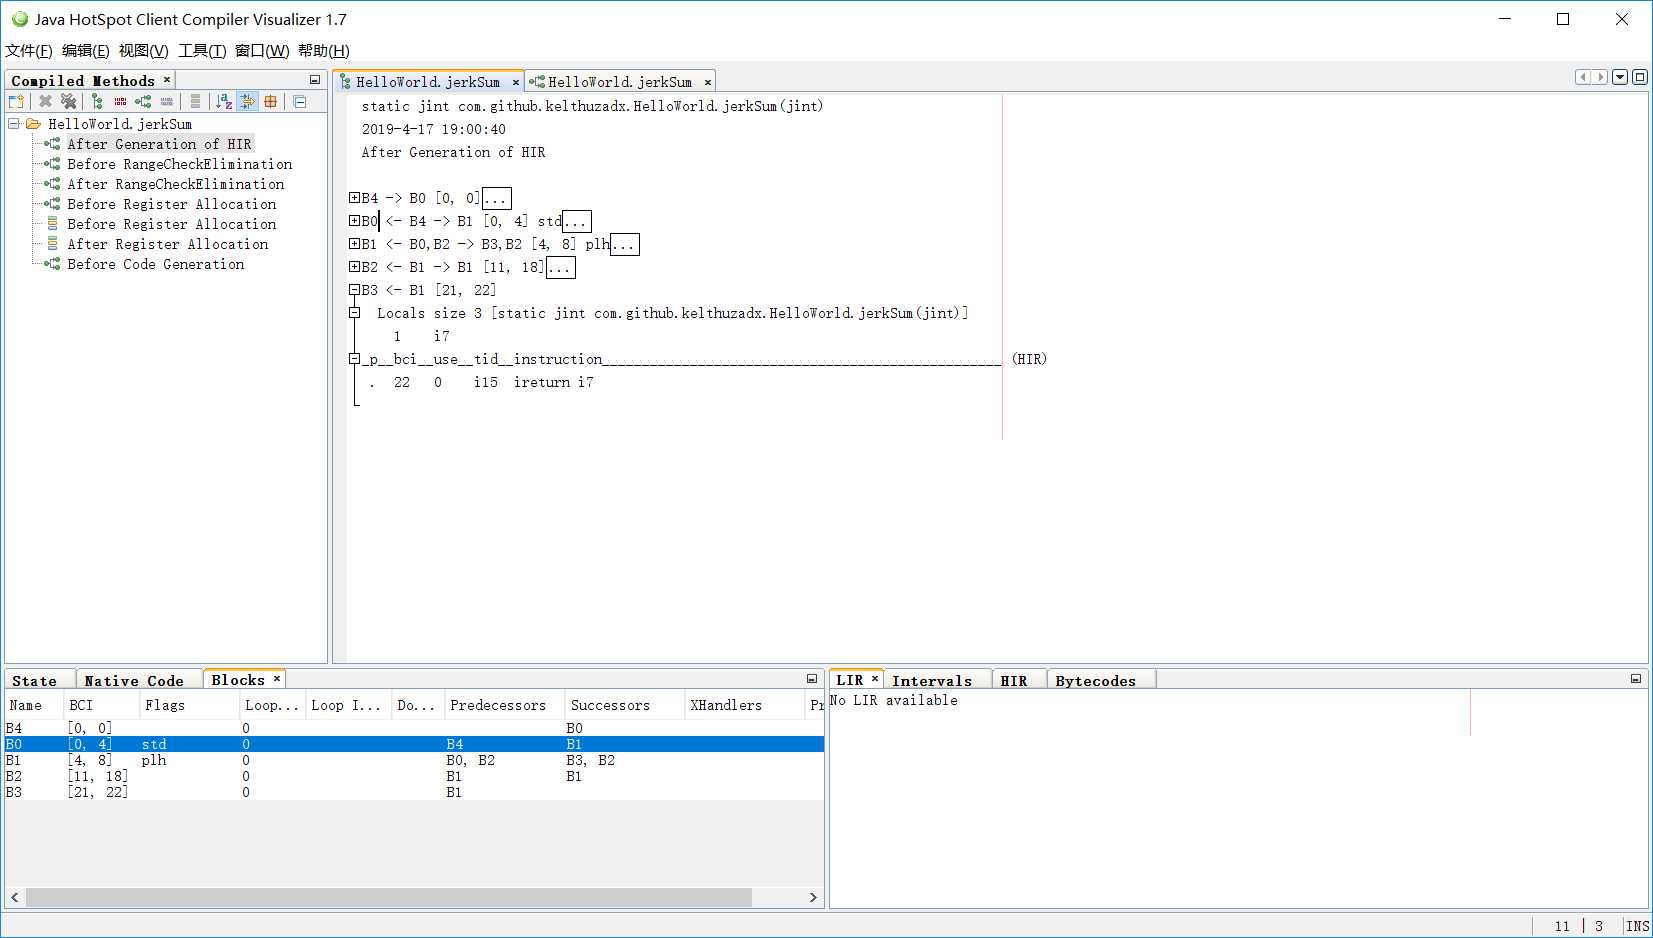This screenshot has height=938, width=1653.
Task: Click graph icon beside Before RangeCheckElimination
Action: pos(52,164)
